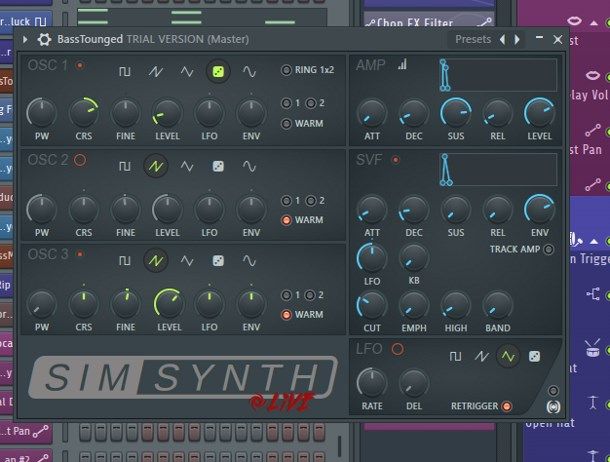Click the speaker icon below LFO panel

pos(553,407)
